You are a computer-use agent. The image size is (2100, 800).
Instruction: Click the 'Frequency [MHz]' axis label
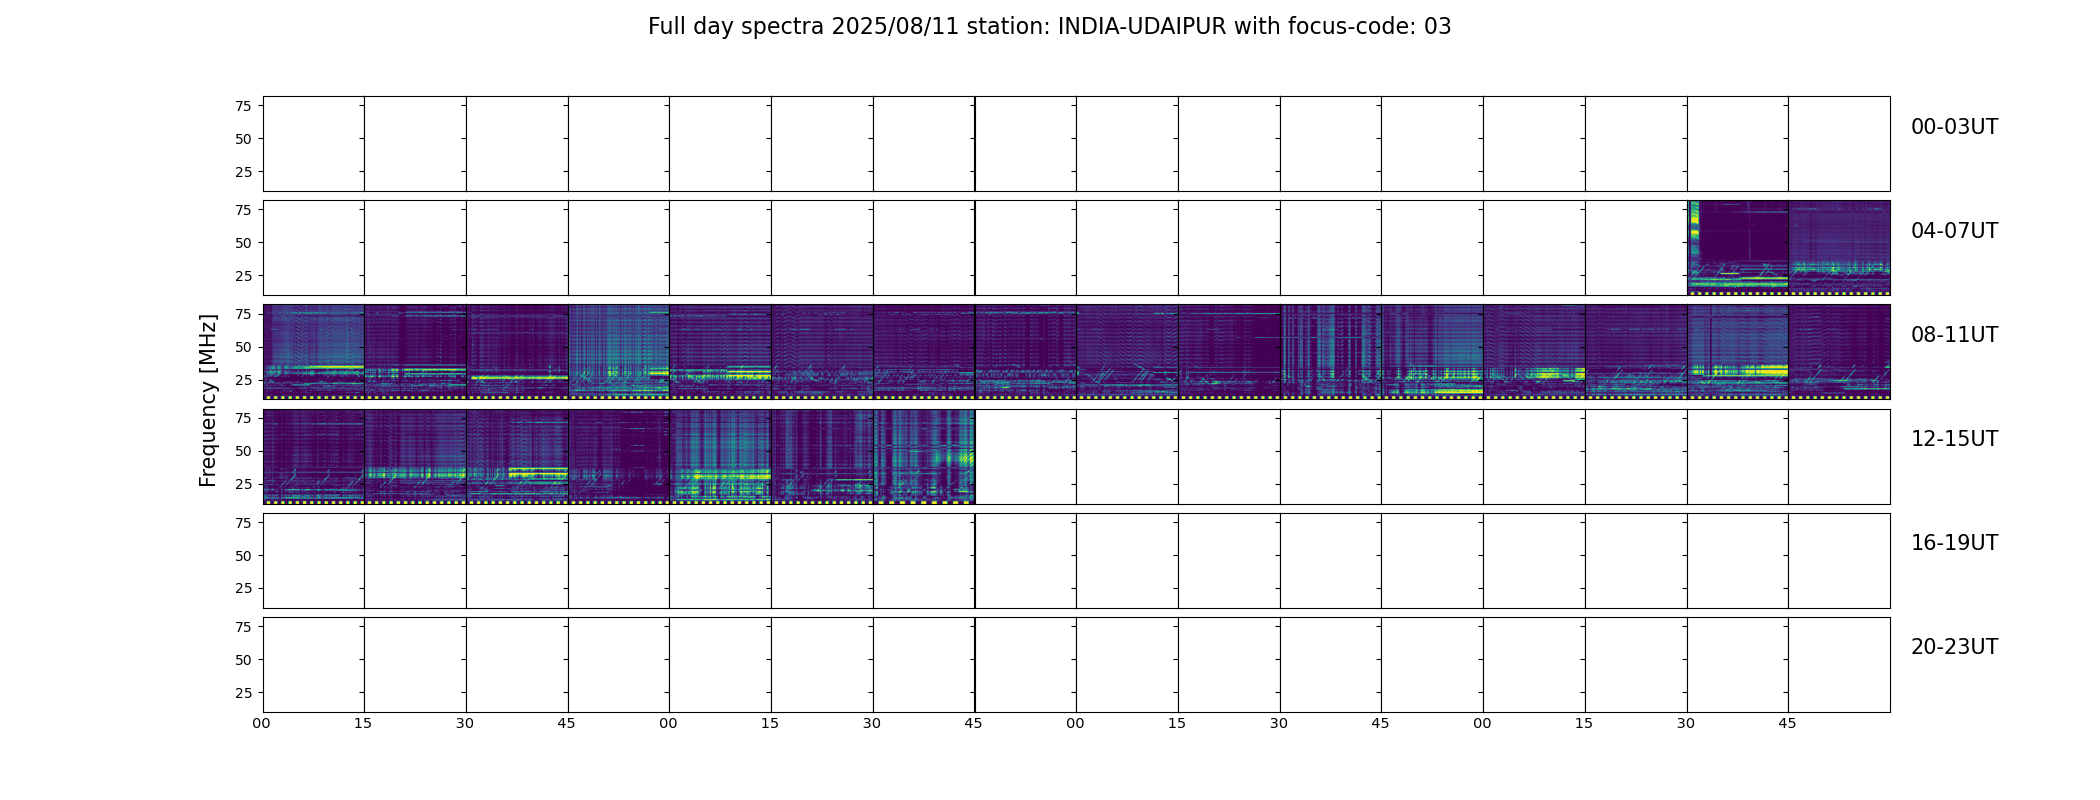[x=208, y=401]
